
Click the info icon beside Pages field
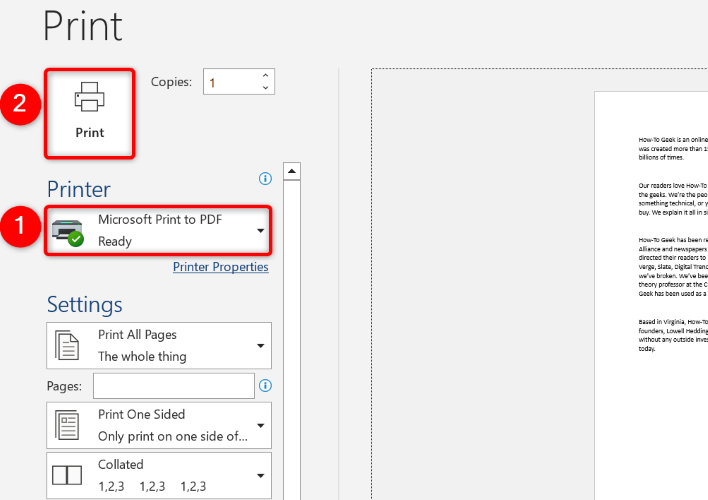coord(266,386)
